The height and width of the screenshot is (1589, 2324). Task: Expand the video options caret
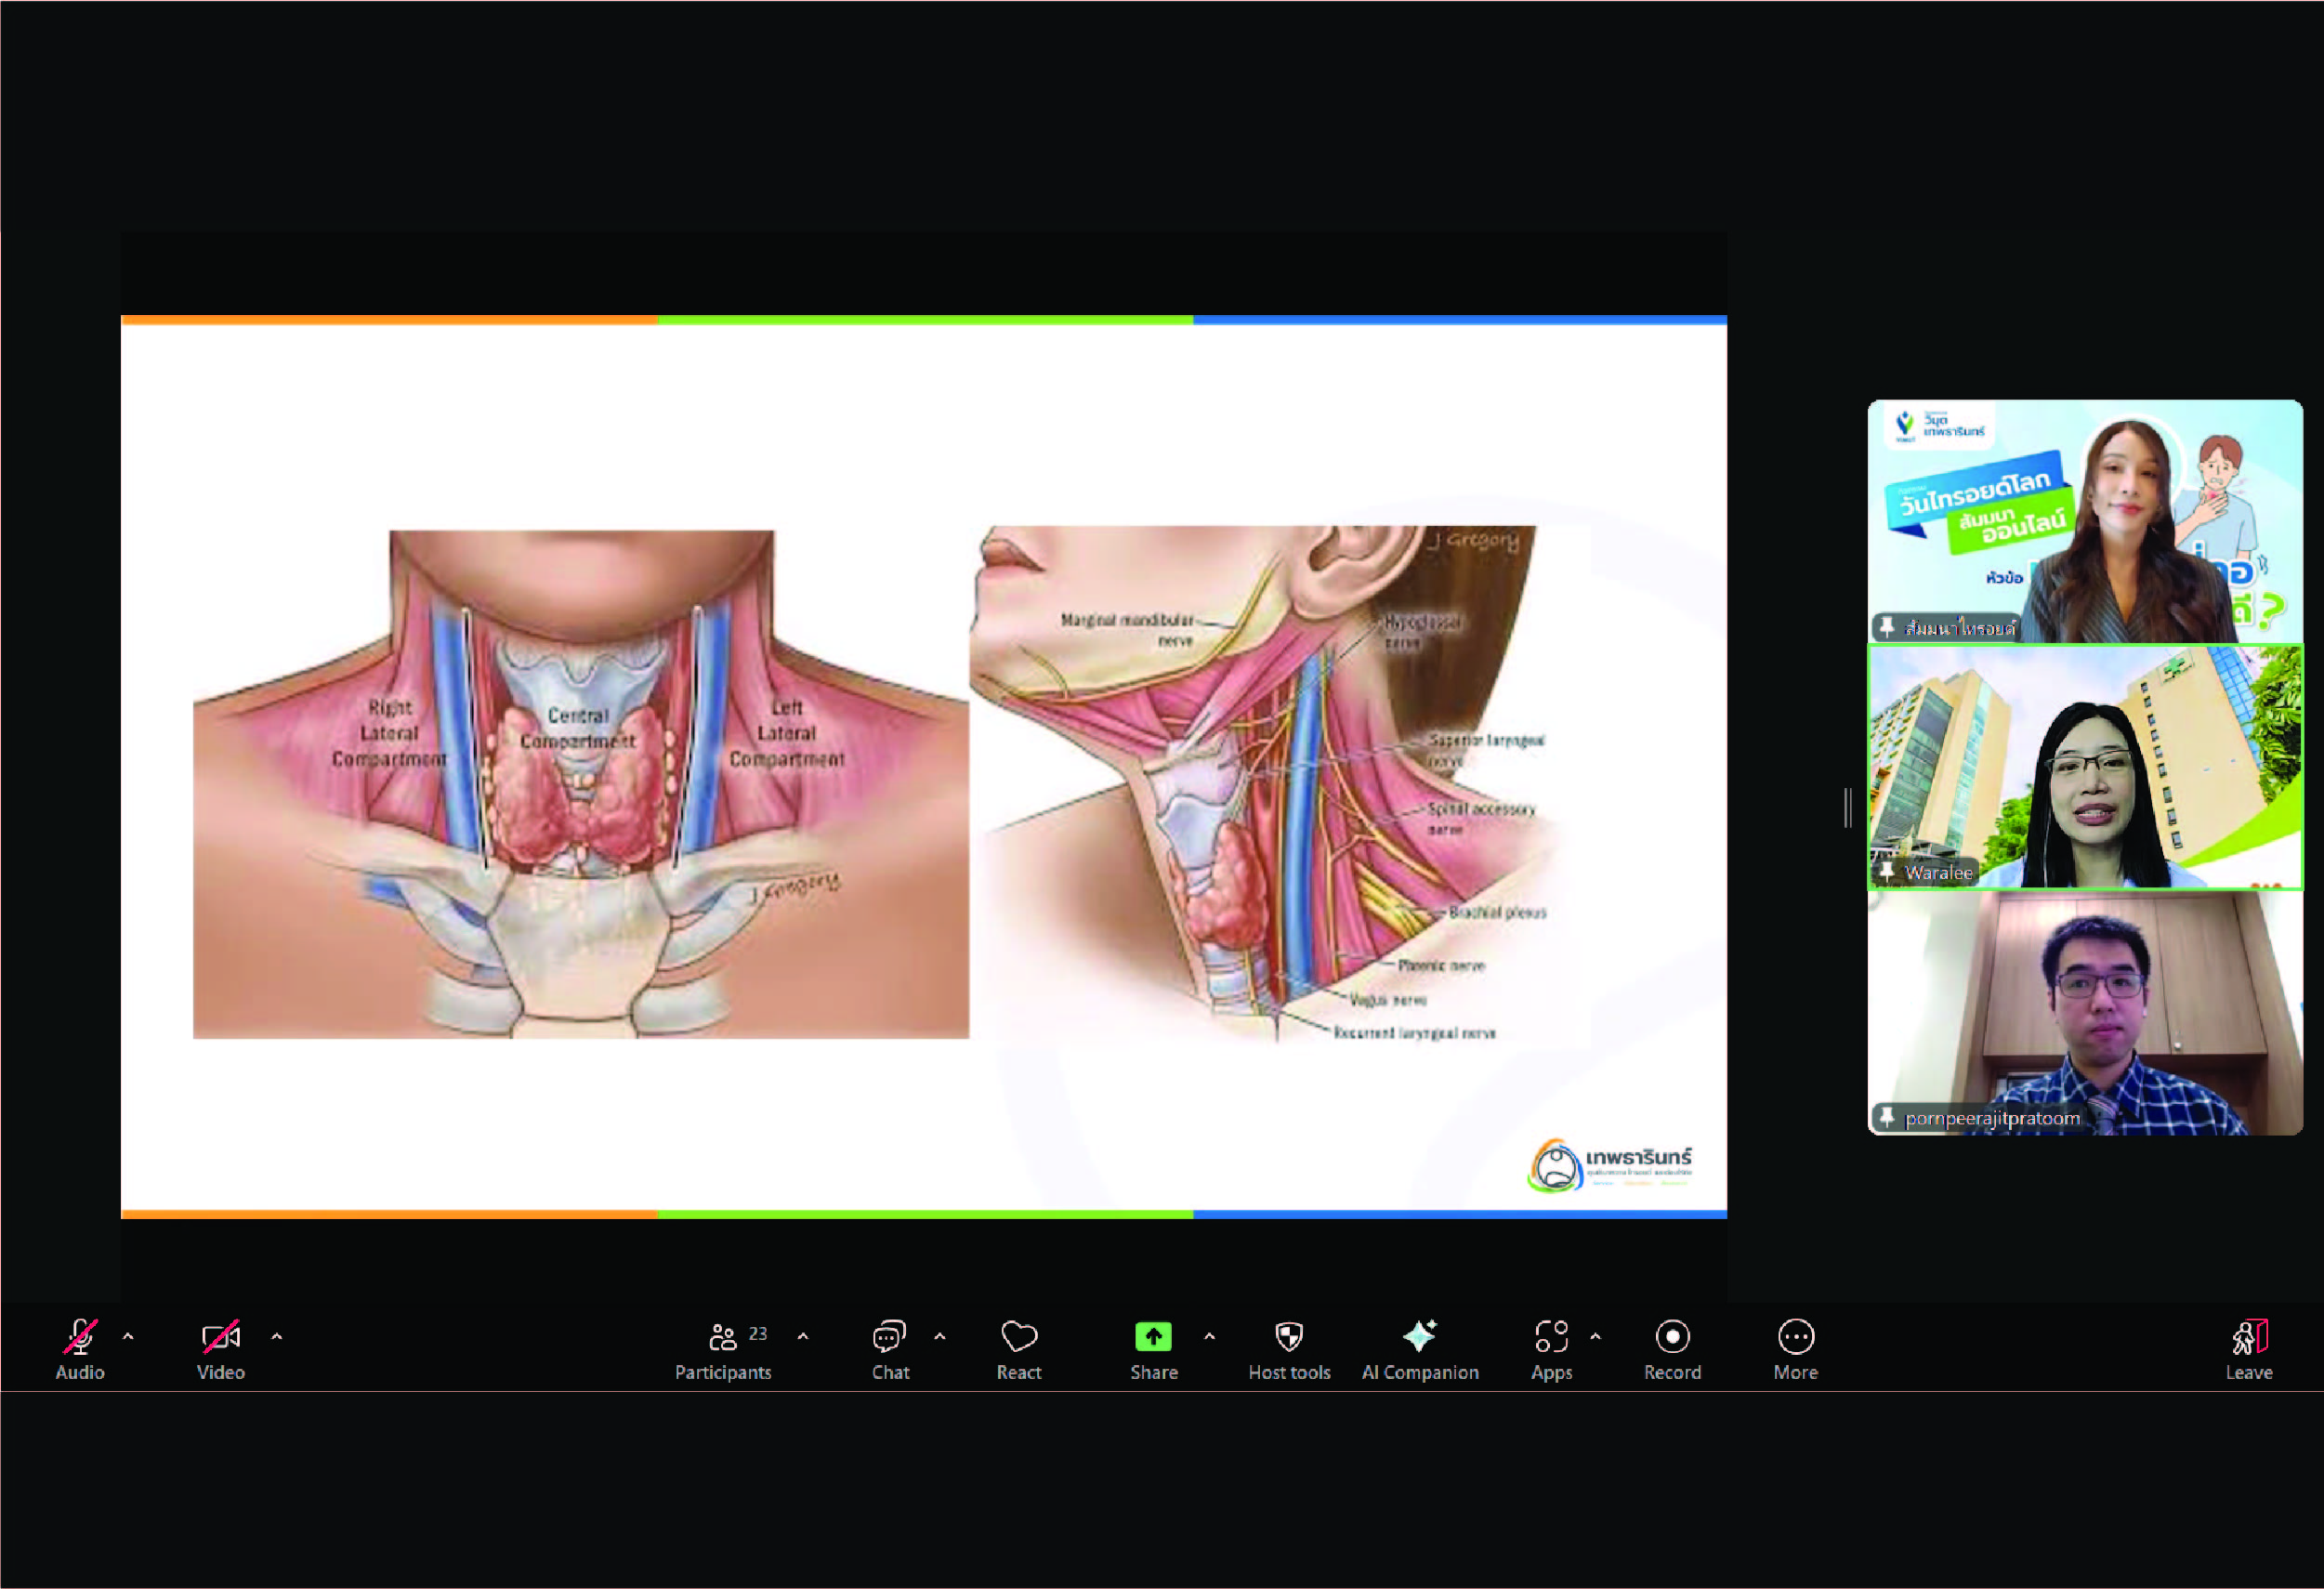click(x=277, y=1336)
